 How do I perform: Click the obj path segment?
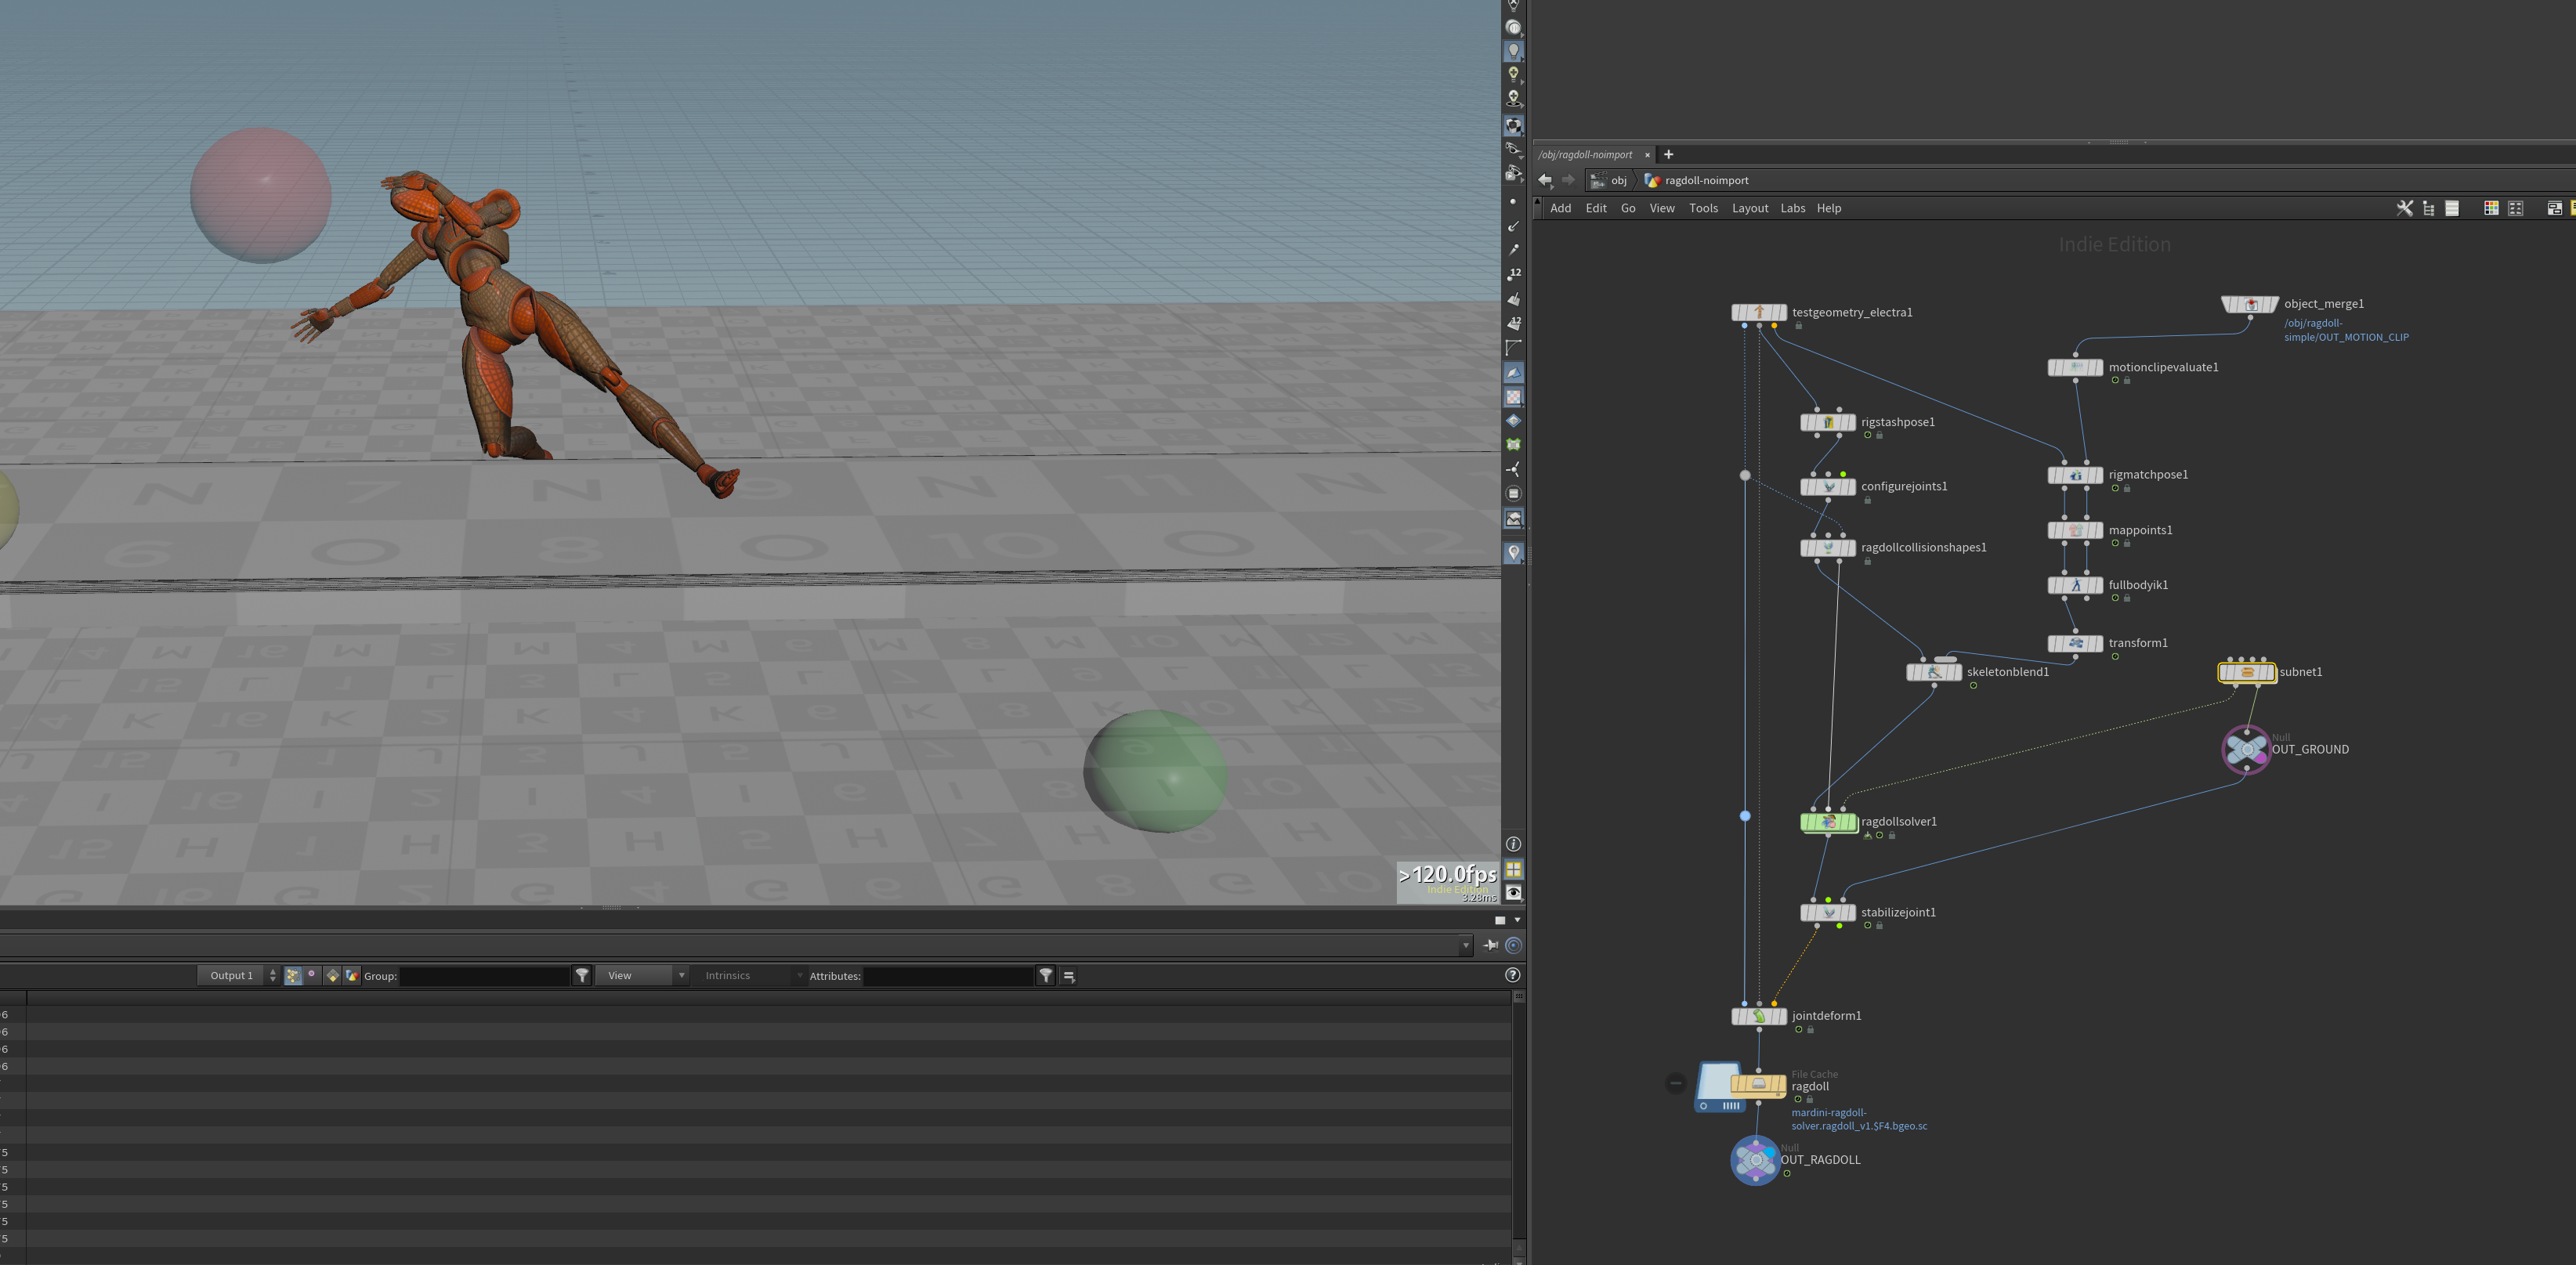click(x=1610, y=180)
